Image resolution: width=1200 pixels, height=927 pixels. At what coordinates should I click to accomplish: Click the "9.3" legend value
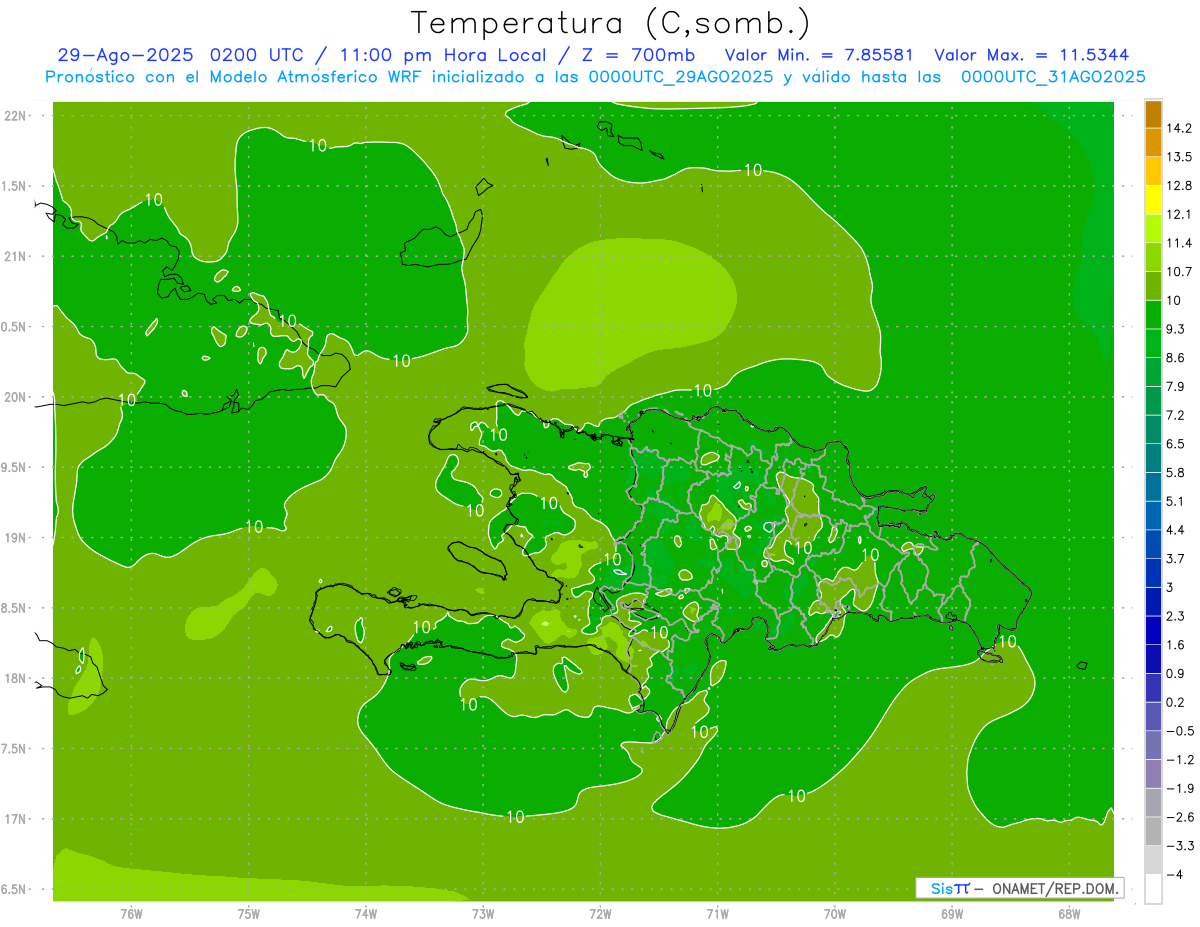[1175, 329]
